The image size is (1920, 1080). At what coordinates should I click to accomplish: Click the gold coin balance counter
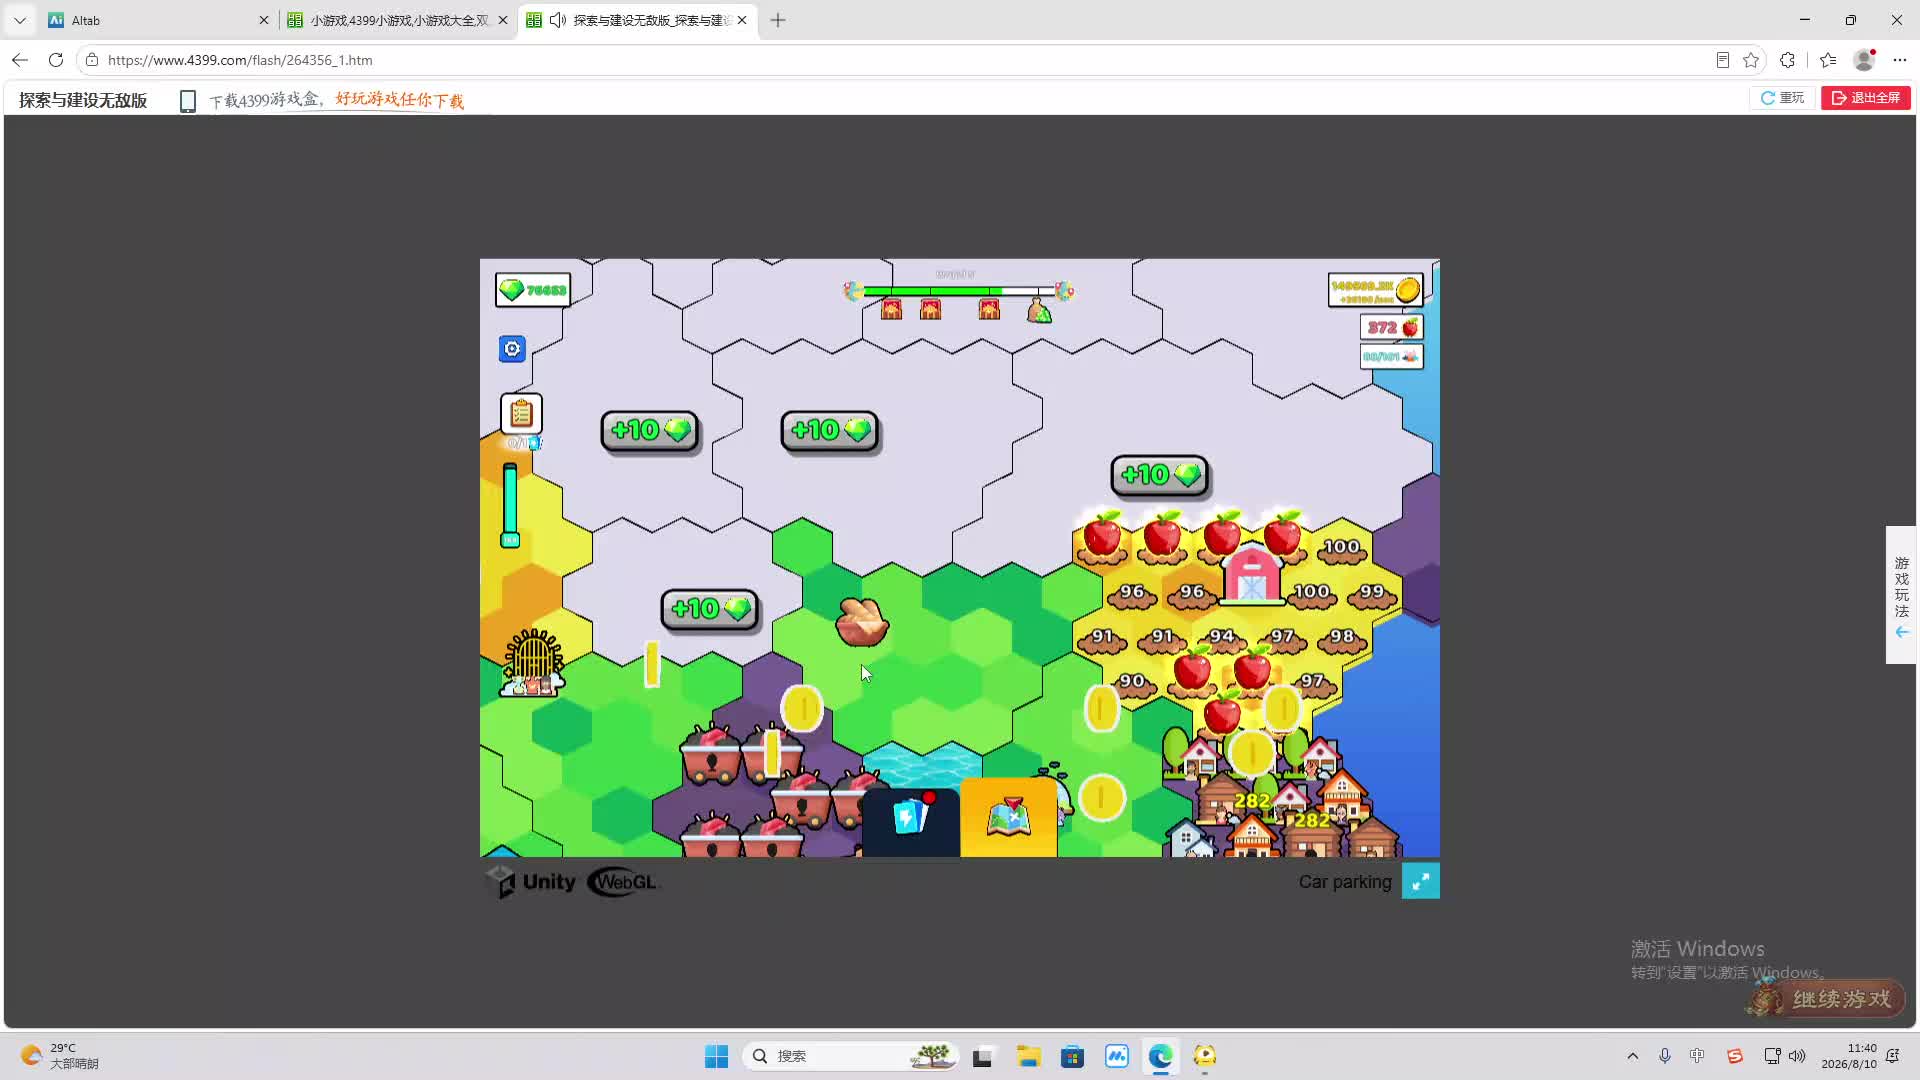point(1376,290)
